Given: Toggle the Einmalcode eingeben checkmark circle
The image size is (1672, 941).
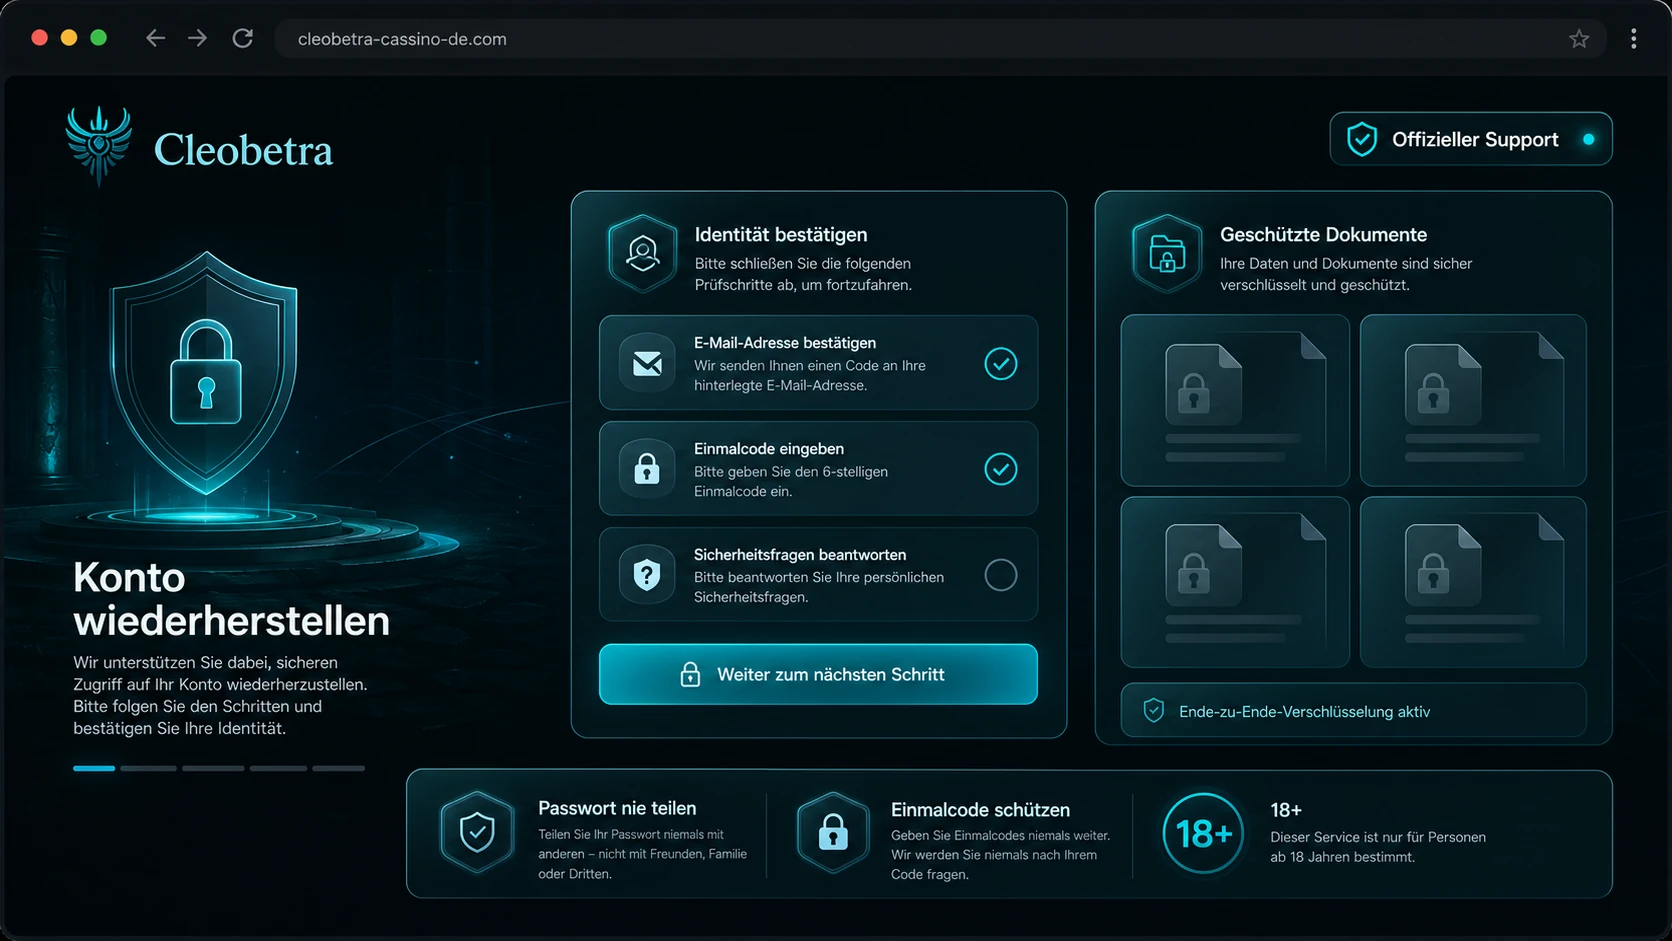Looking at the screenshot, I should point(1001,469).
